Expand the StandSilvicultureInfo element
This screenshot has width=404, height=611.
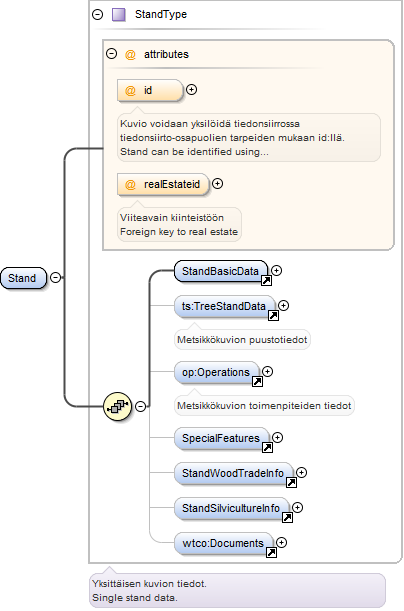298,507
